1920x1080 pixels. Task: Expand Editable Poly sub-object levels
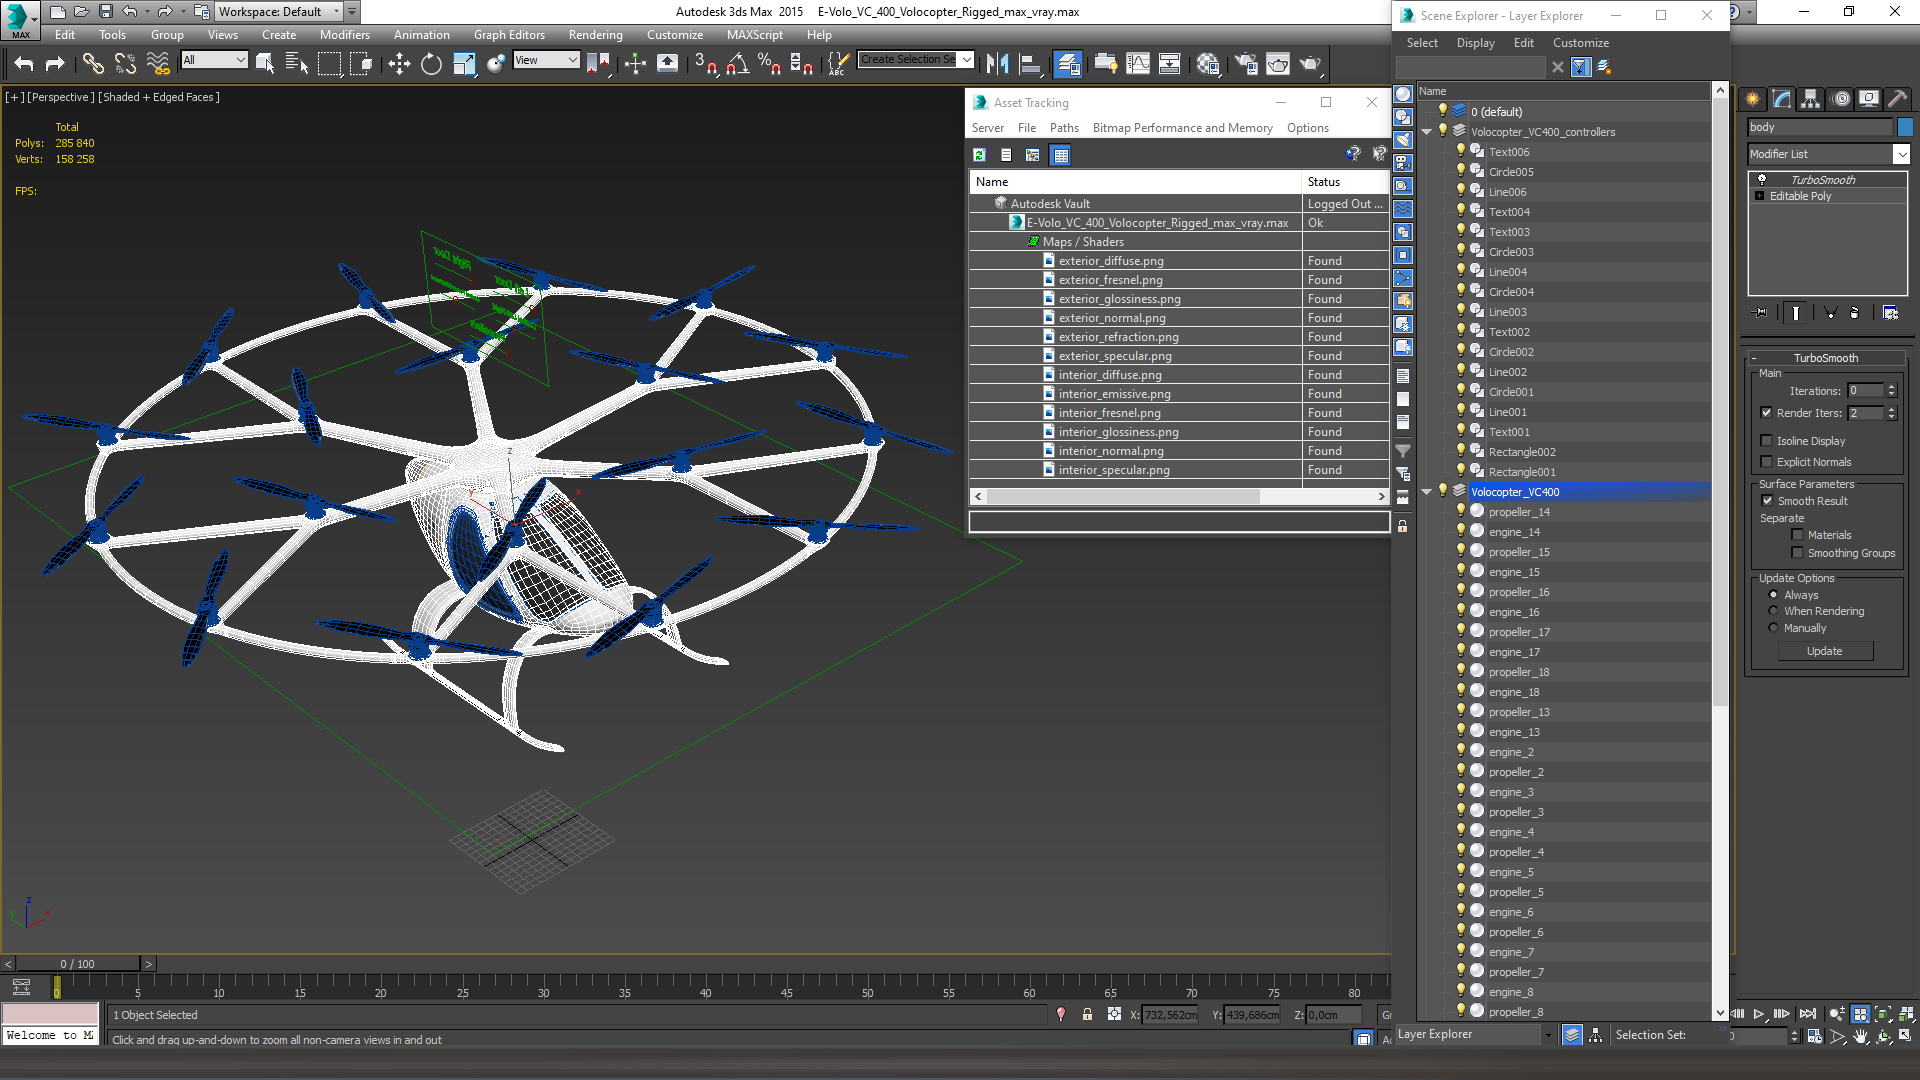click(1760, 196)
